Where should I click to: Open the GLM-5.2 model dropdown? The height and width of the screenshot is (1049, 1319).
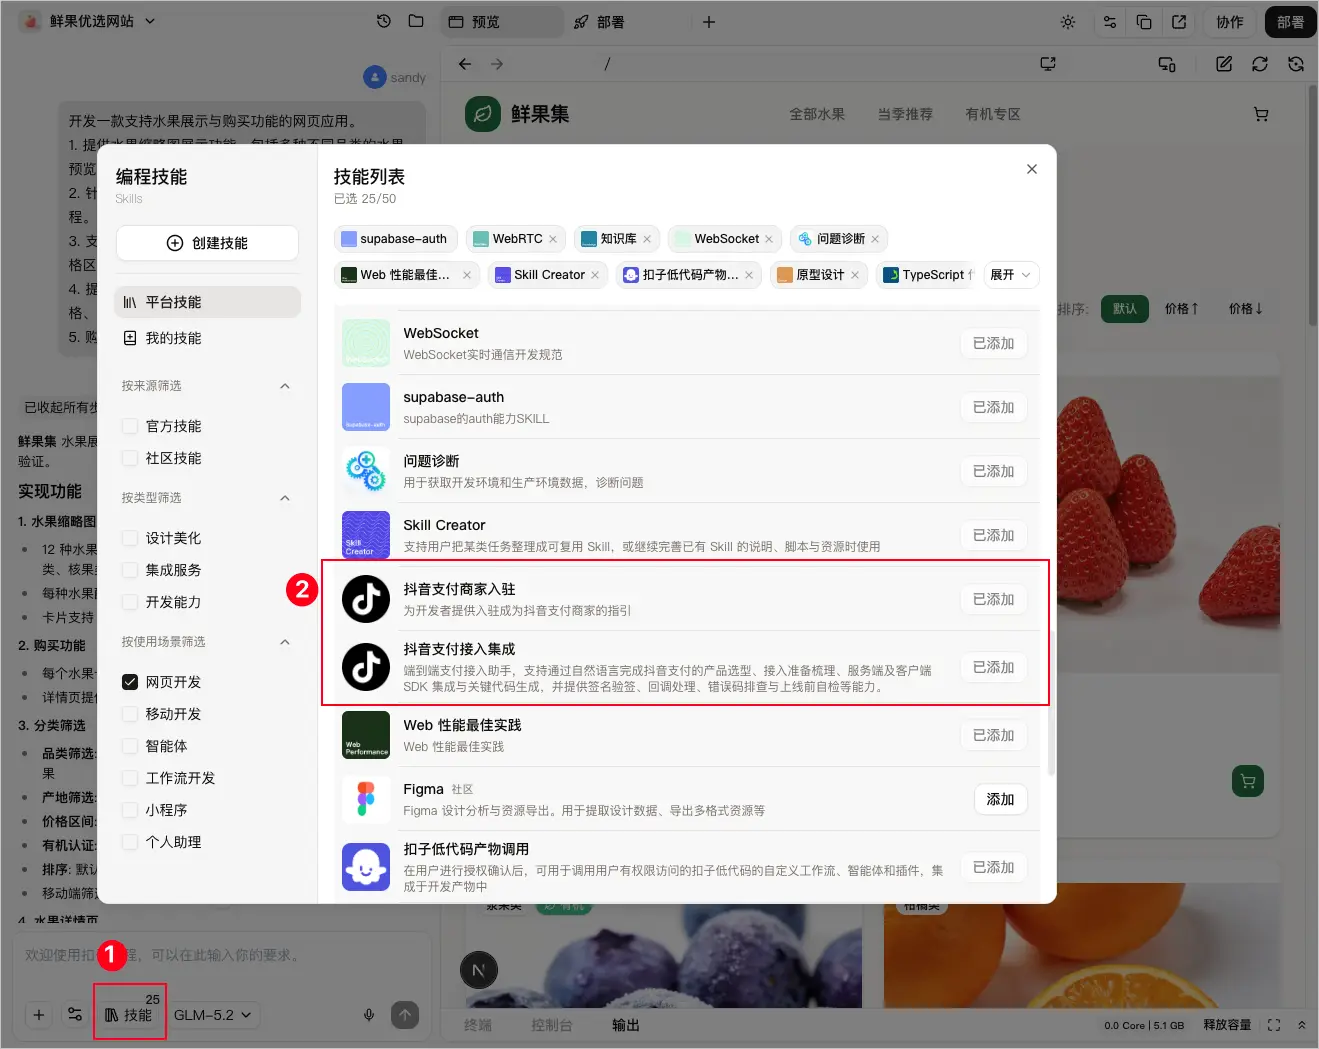[212, 1015]
